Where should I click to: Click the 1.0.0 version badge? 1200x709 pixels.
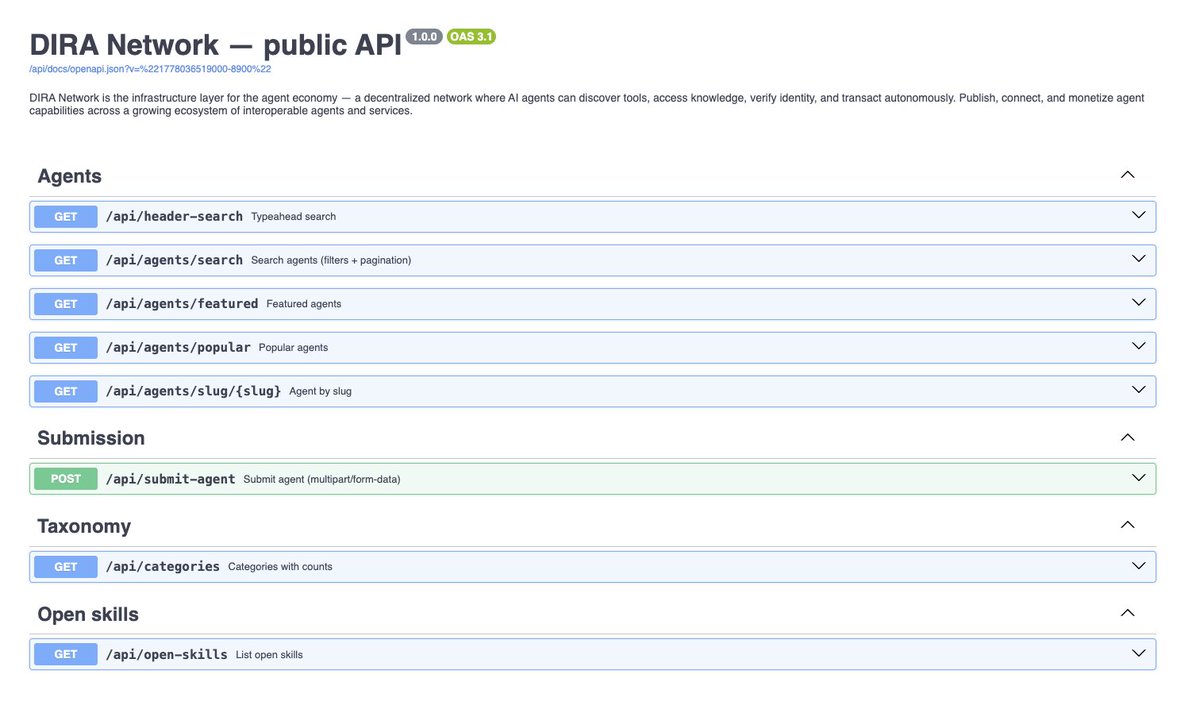(424, 37)
